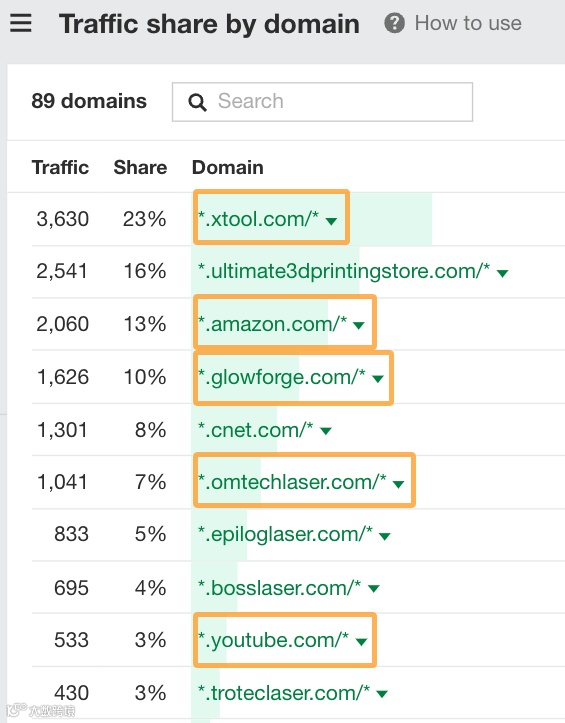
Task: Expand dropdown arrow next to epiloglaser.com
Action: click(x=384, y=536)
